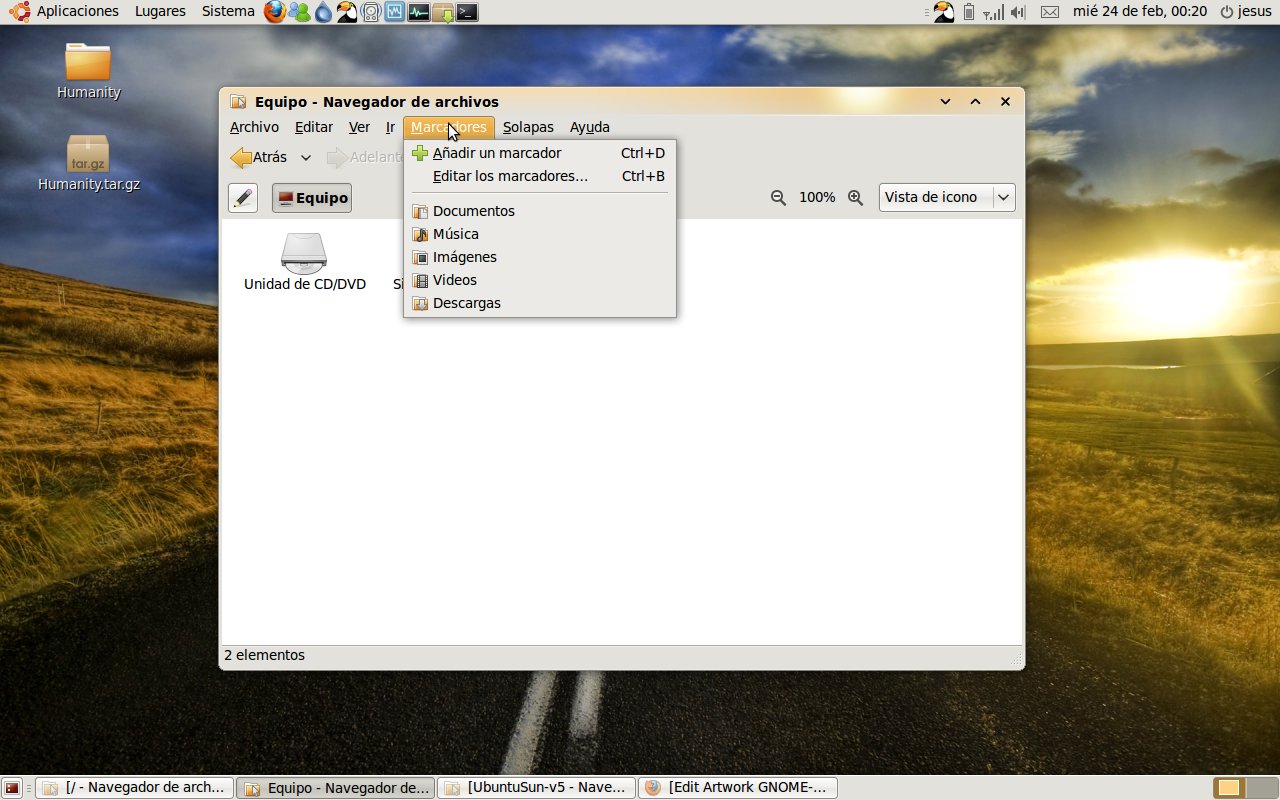The width and height of the screenshot is (1280, 800).
Task: Open the blue graph monitor launcher
Action: click(394, 12)
